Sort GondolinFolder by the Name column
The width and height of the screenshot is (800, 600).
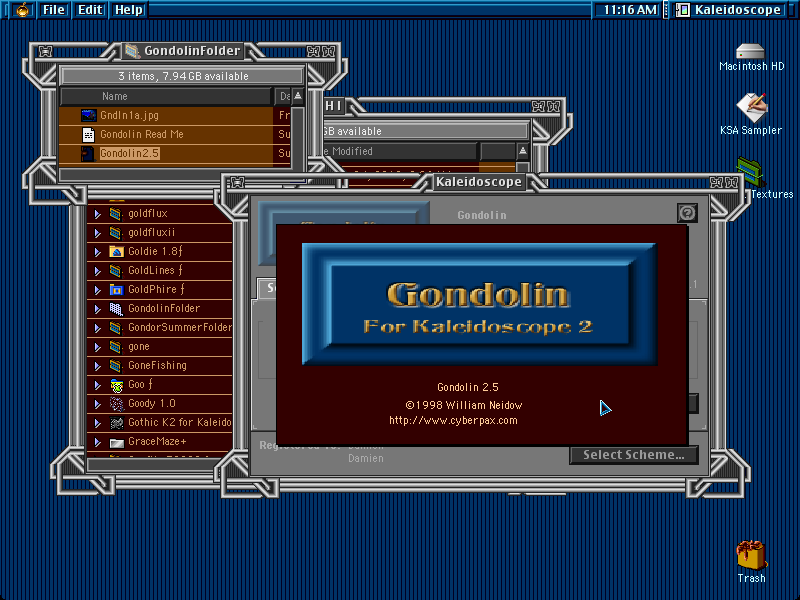coord(166,96)
